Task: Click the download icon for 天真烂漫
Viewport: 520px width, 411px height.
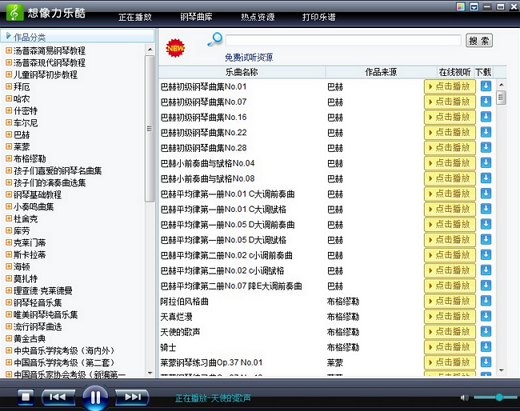Action: [x=486, y=316]
